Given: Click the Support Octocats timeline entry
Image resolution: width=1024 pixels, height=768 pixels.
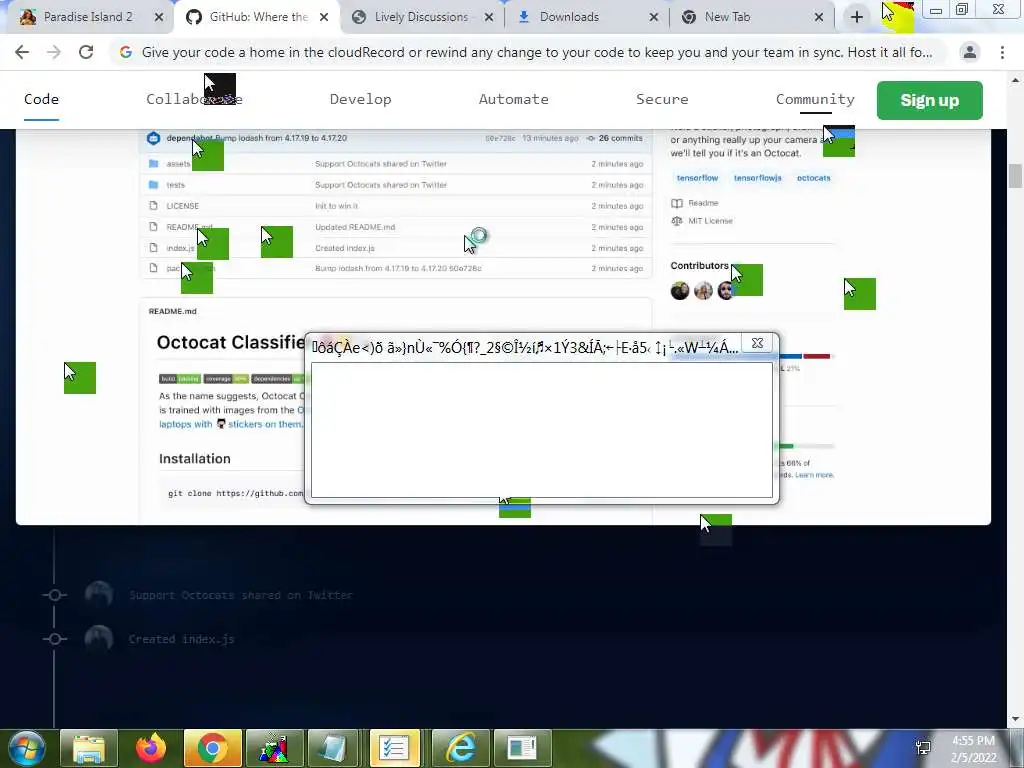Looking at the screenshot, I should 240,595.
